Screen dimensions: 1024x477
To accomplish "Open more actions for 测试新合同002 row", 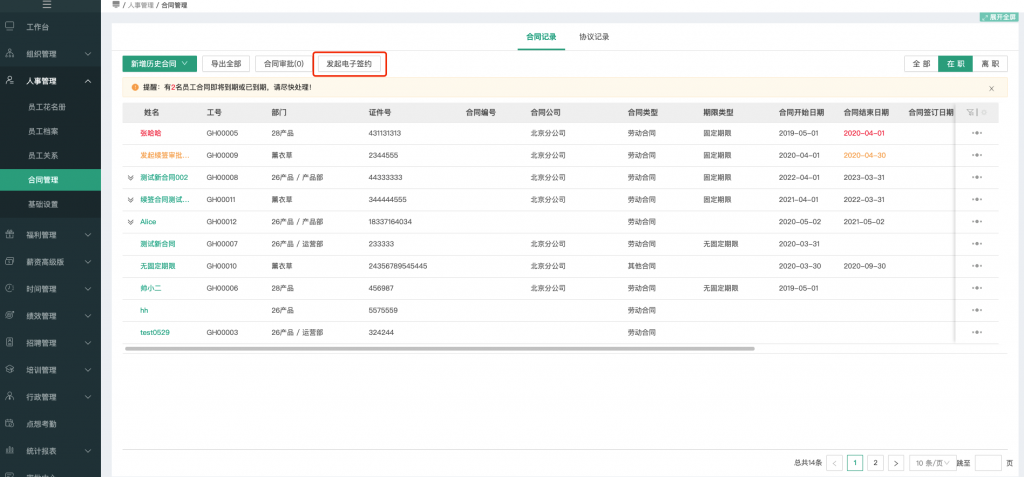I will tap(977, 177).
